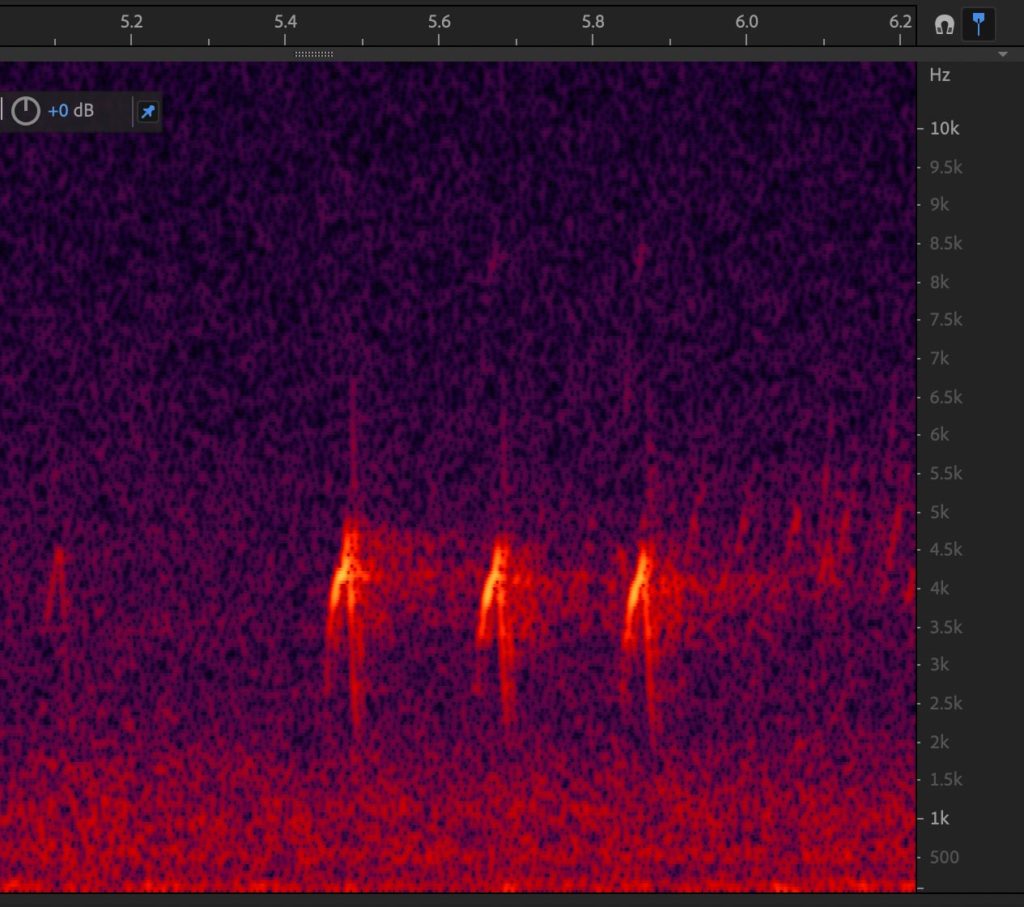Click the 8k frequency label
This screenshot has height=907, width=1024.
click(x=939, y=282)
